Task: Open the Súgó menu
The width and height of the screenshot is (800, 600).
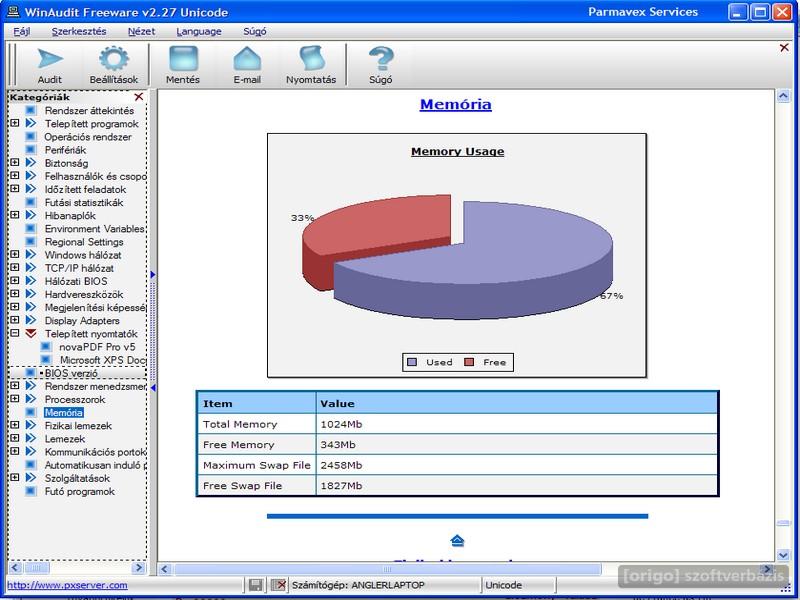Action: pyautogui.click(x=255, y=32)
